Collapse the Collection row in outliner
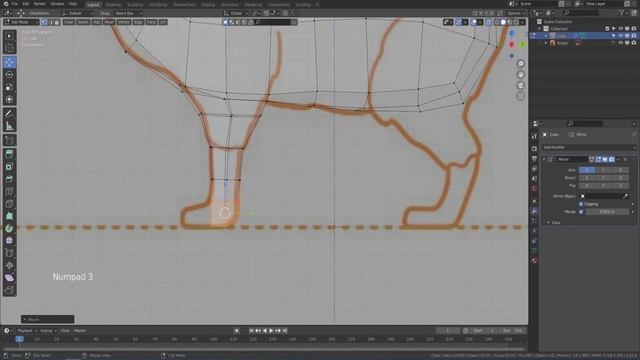 (x=540, y=29)
